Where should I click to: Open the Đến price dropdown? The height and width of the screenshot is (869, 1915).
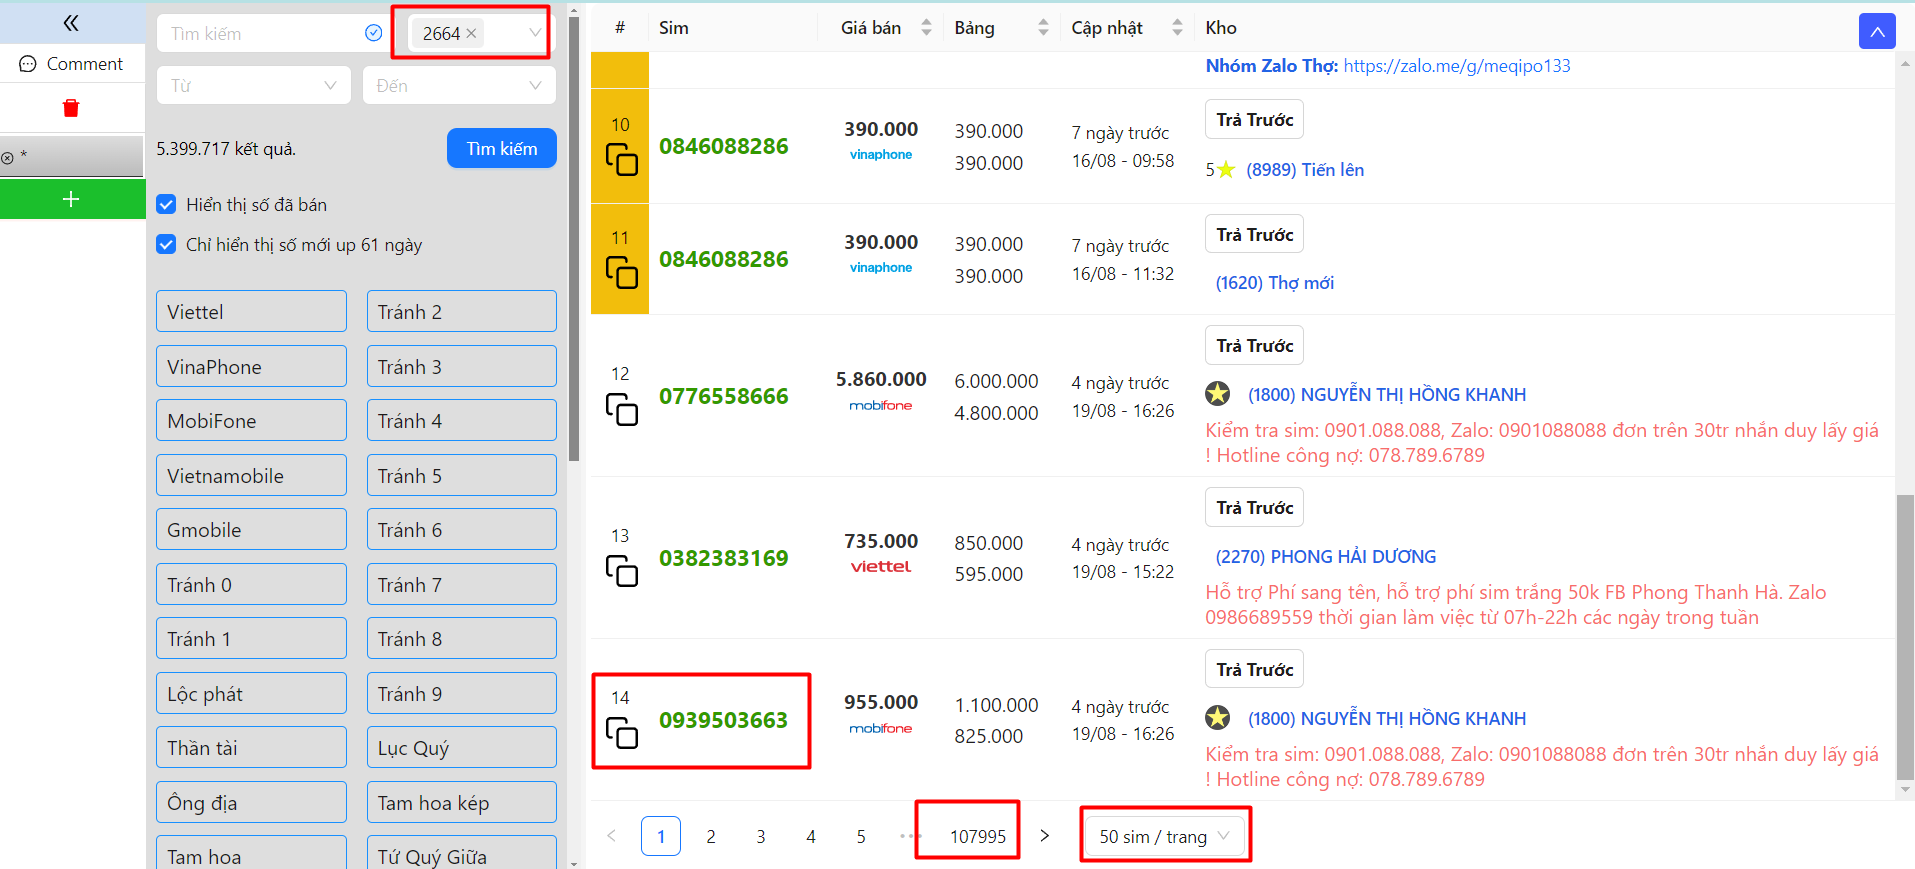459,85
